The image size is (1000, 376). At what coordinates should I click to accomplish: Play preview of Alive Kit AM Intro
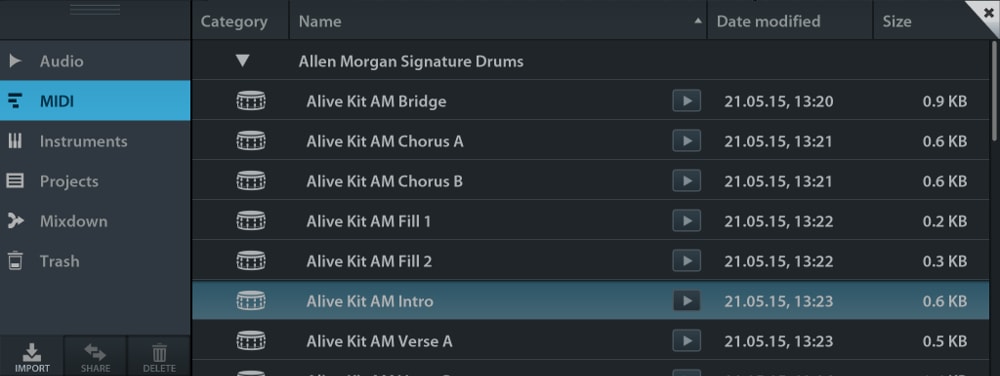(686, 301)
